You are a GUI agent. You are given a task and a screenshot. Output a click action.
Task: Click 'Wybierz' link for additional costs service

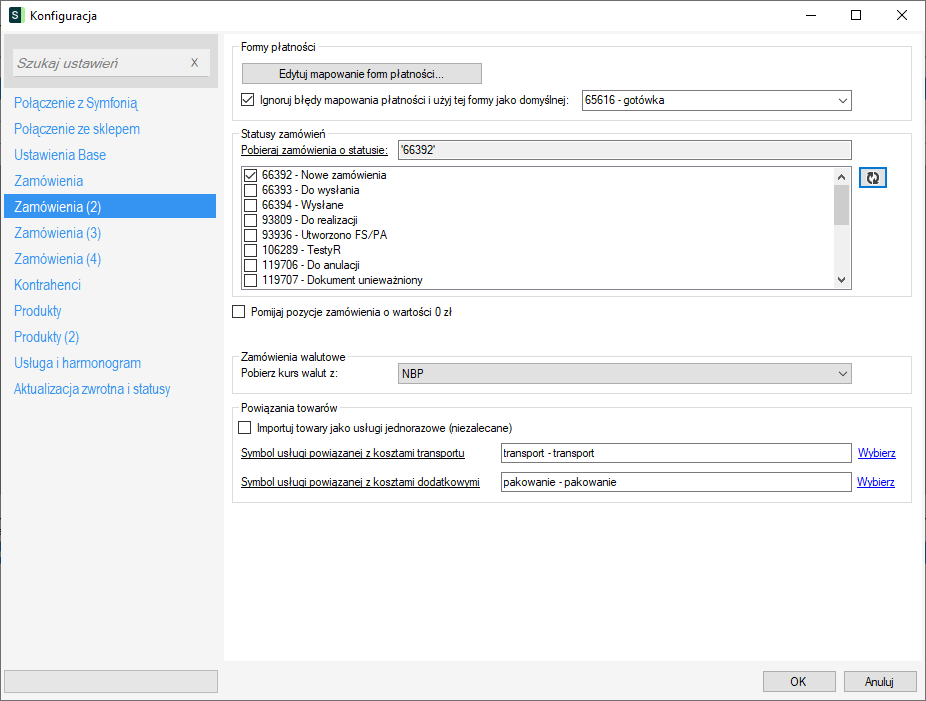pyautogui.click(x=875, y=482)
